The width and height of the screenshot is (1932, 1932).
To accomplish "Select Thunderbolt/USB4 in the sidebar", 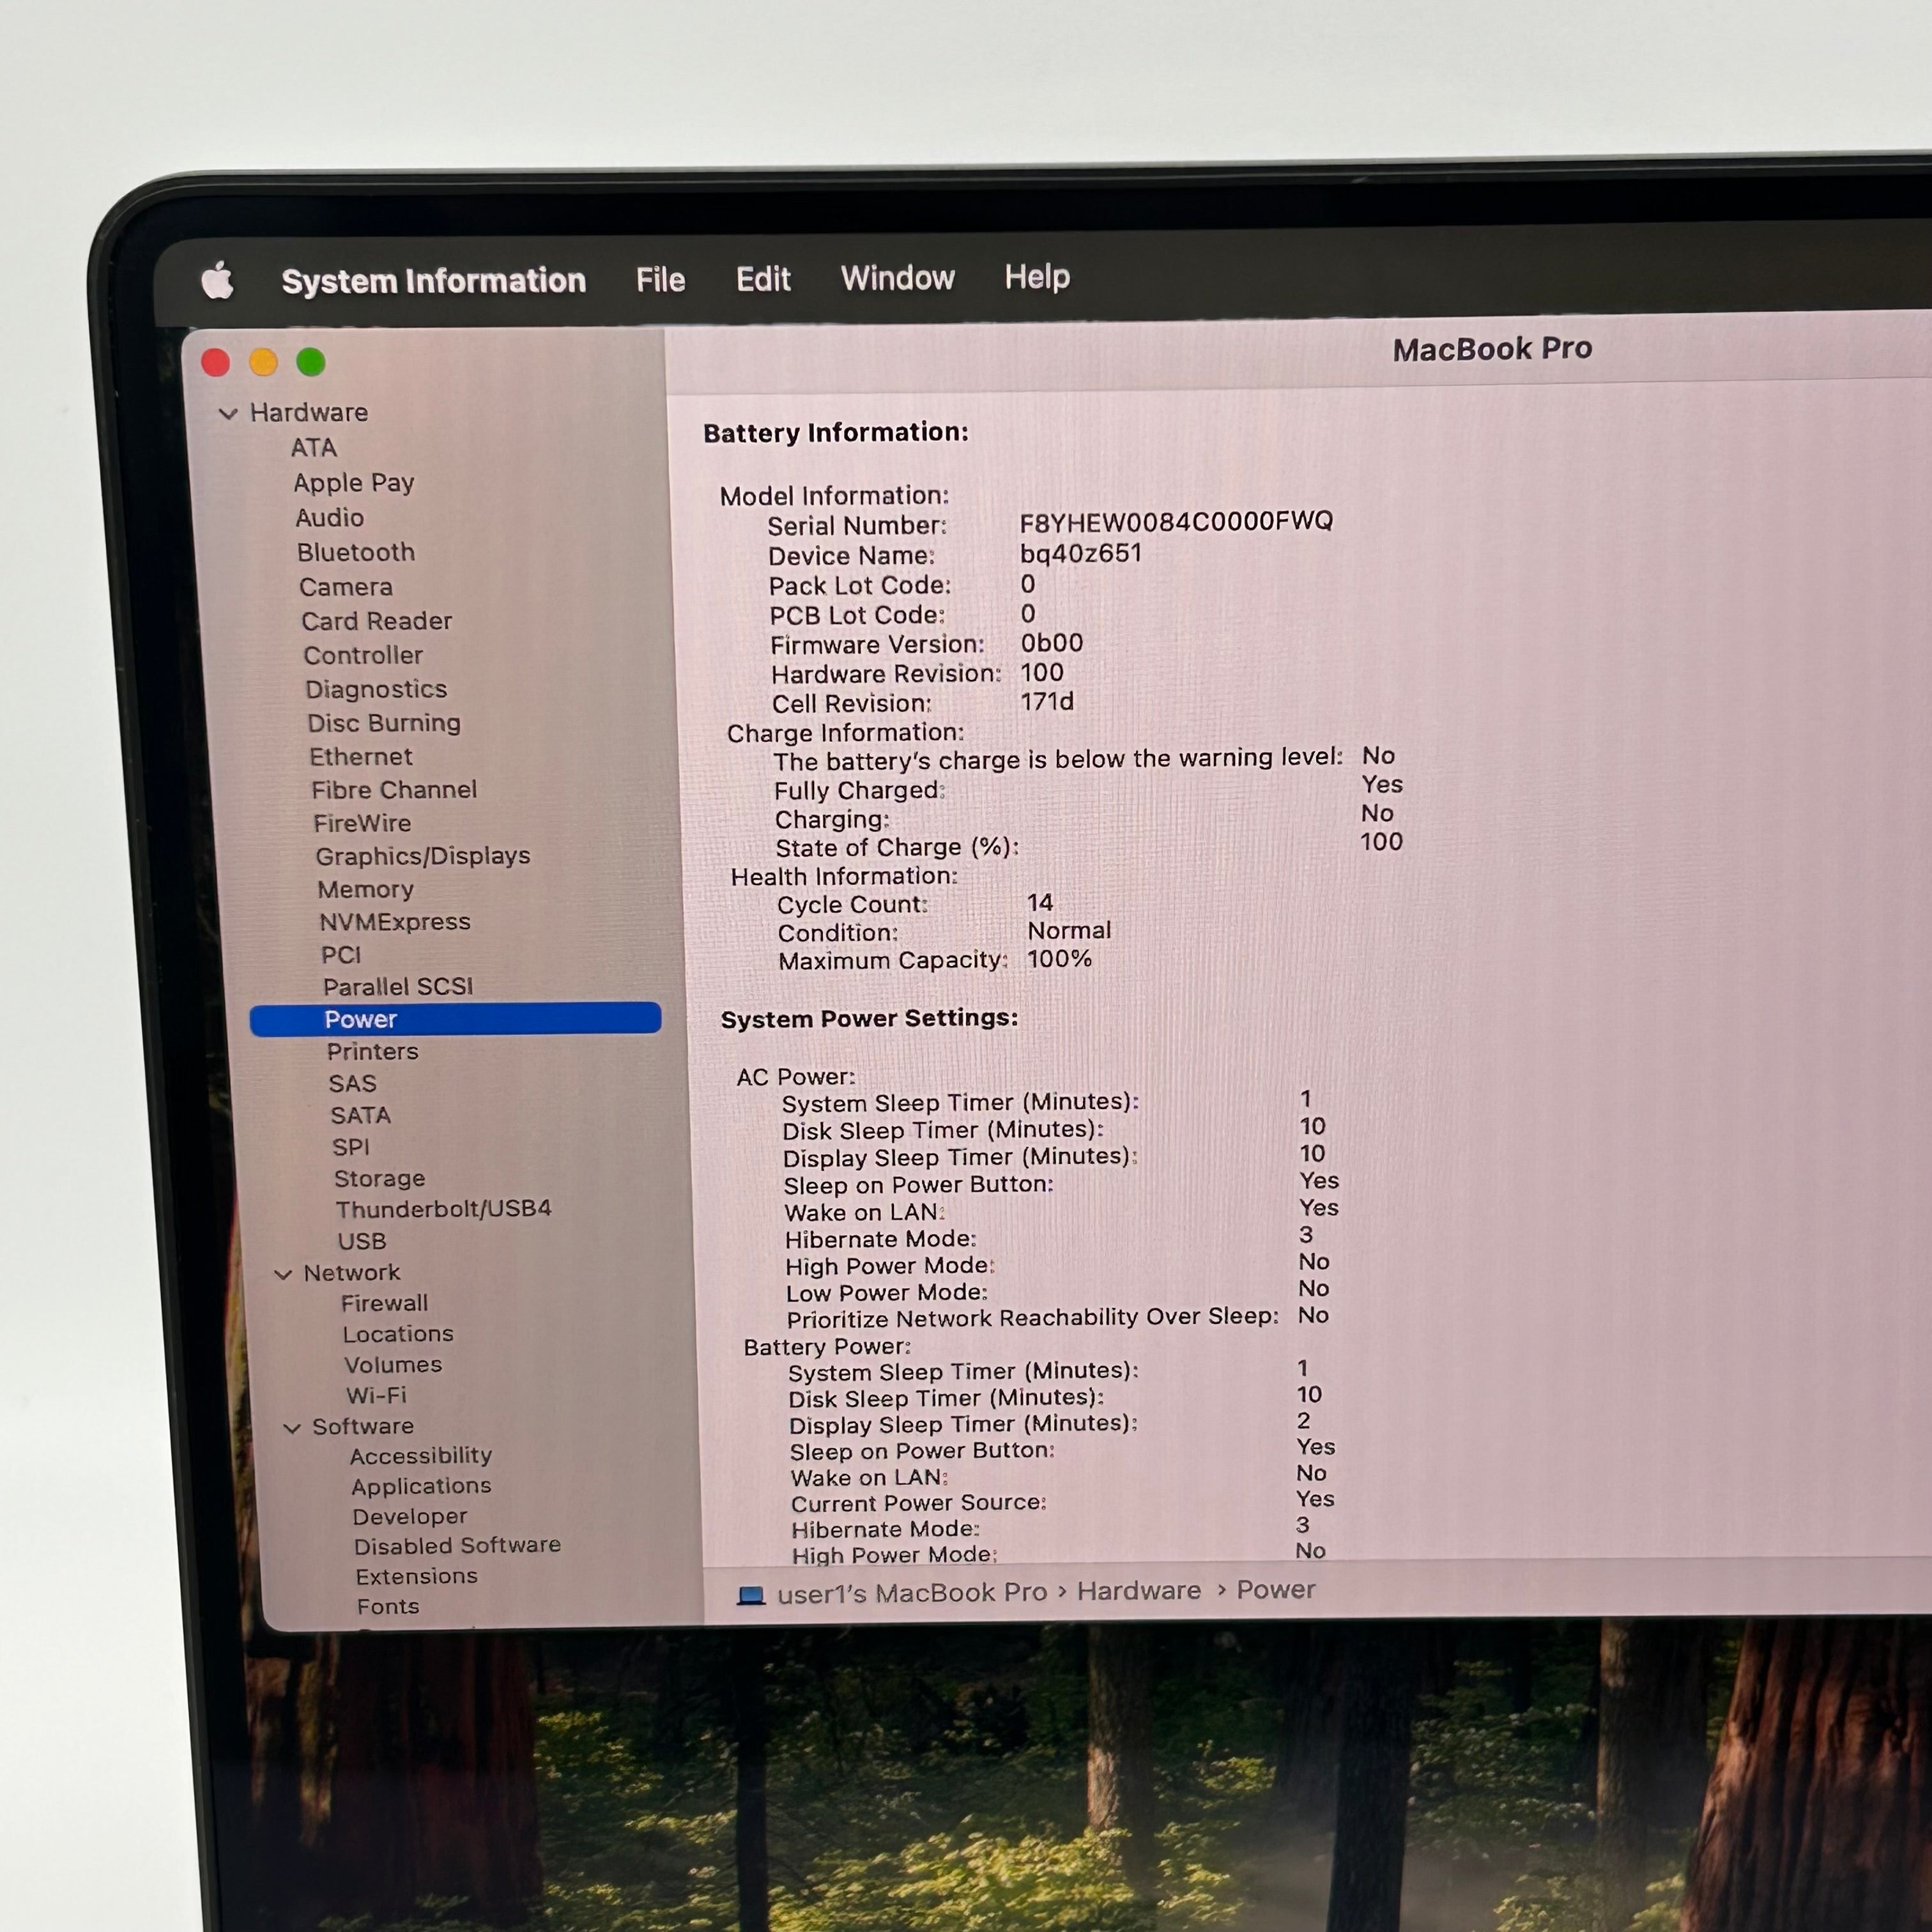I will (x=444, y=1210).
